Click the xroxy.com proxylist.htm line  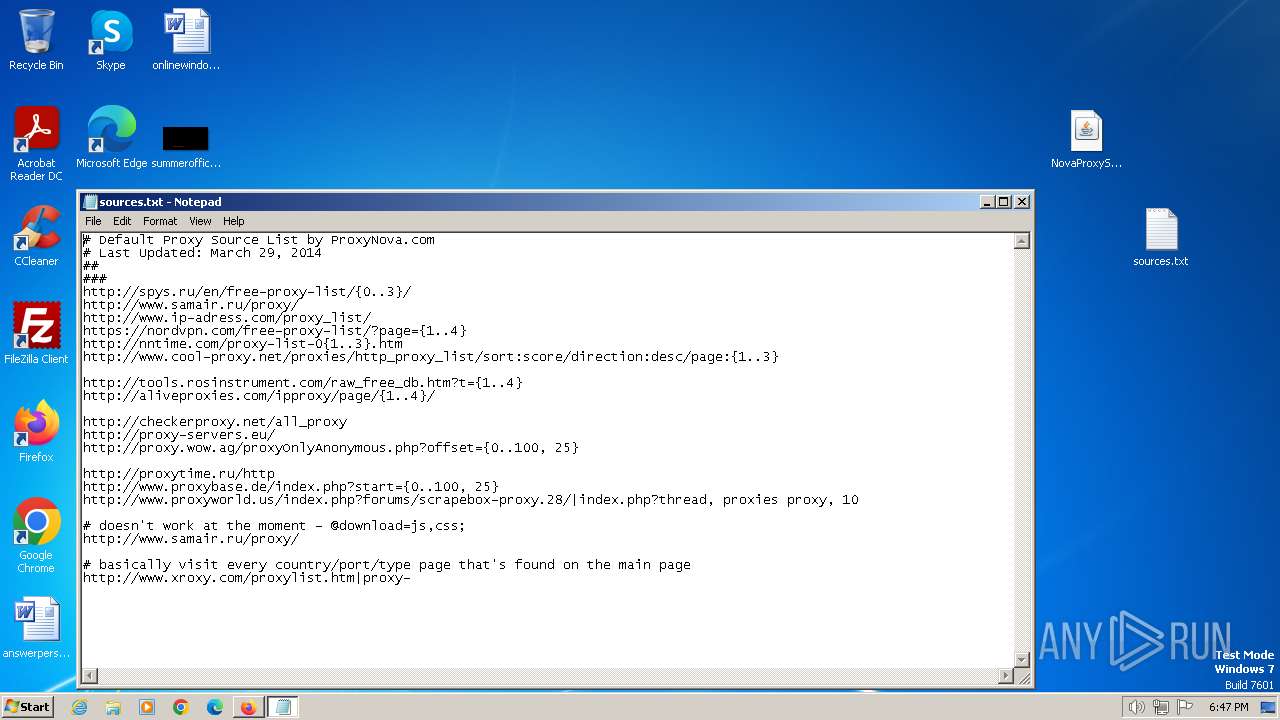[x=247, y=578]
